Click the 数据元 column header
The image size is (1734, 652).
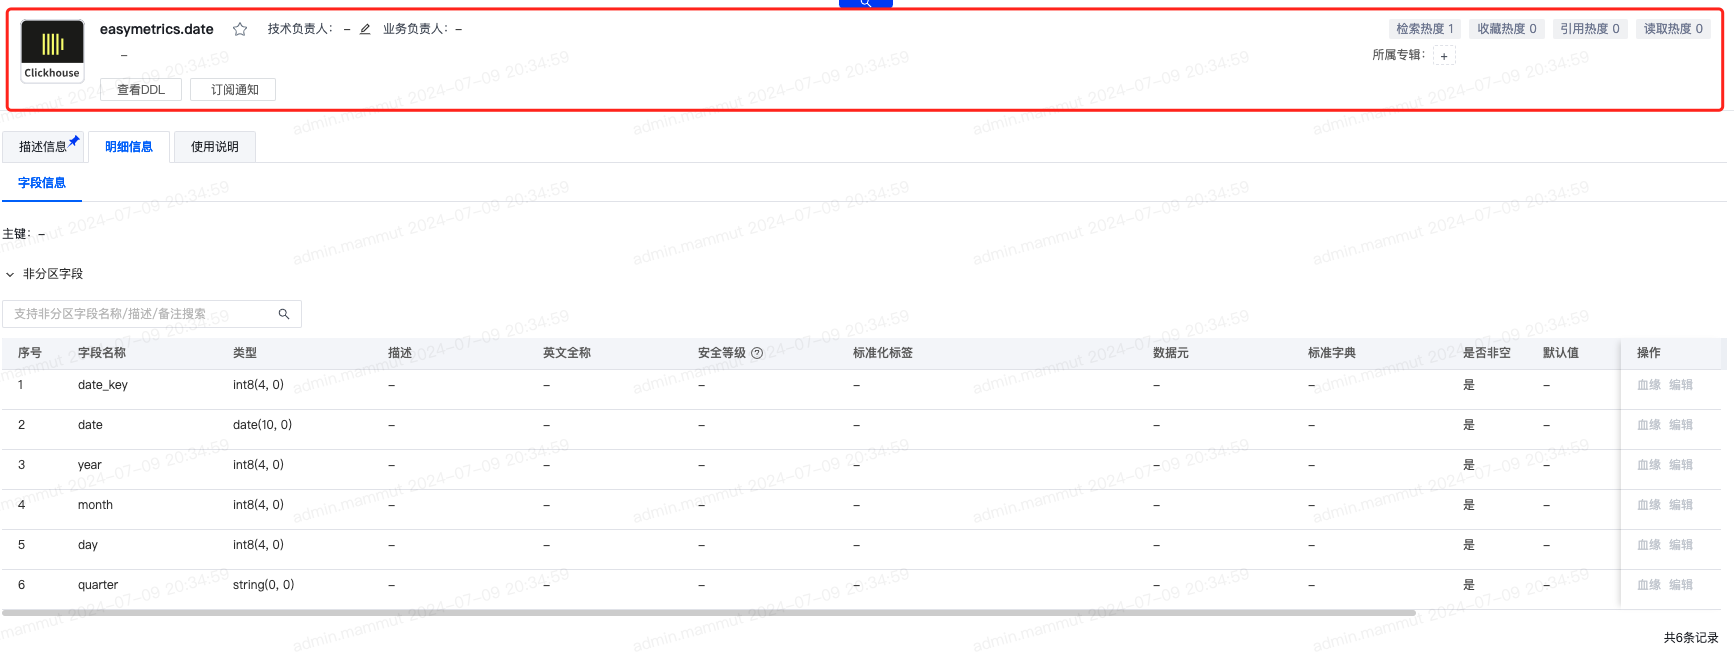coord(1171,353)
